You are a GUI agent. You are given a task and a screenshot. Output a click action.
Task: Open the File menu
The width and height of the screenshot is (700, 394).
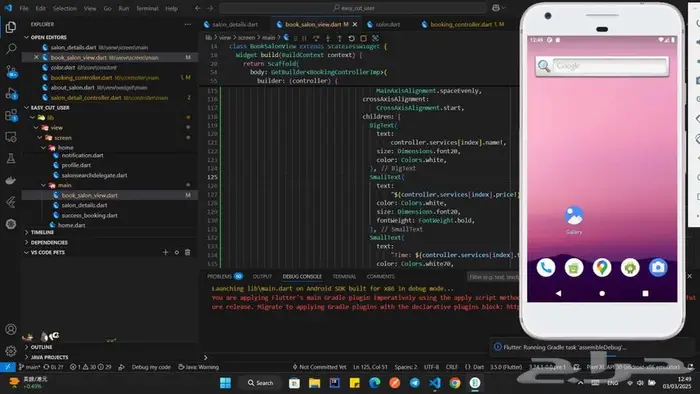[24, 8]
